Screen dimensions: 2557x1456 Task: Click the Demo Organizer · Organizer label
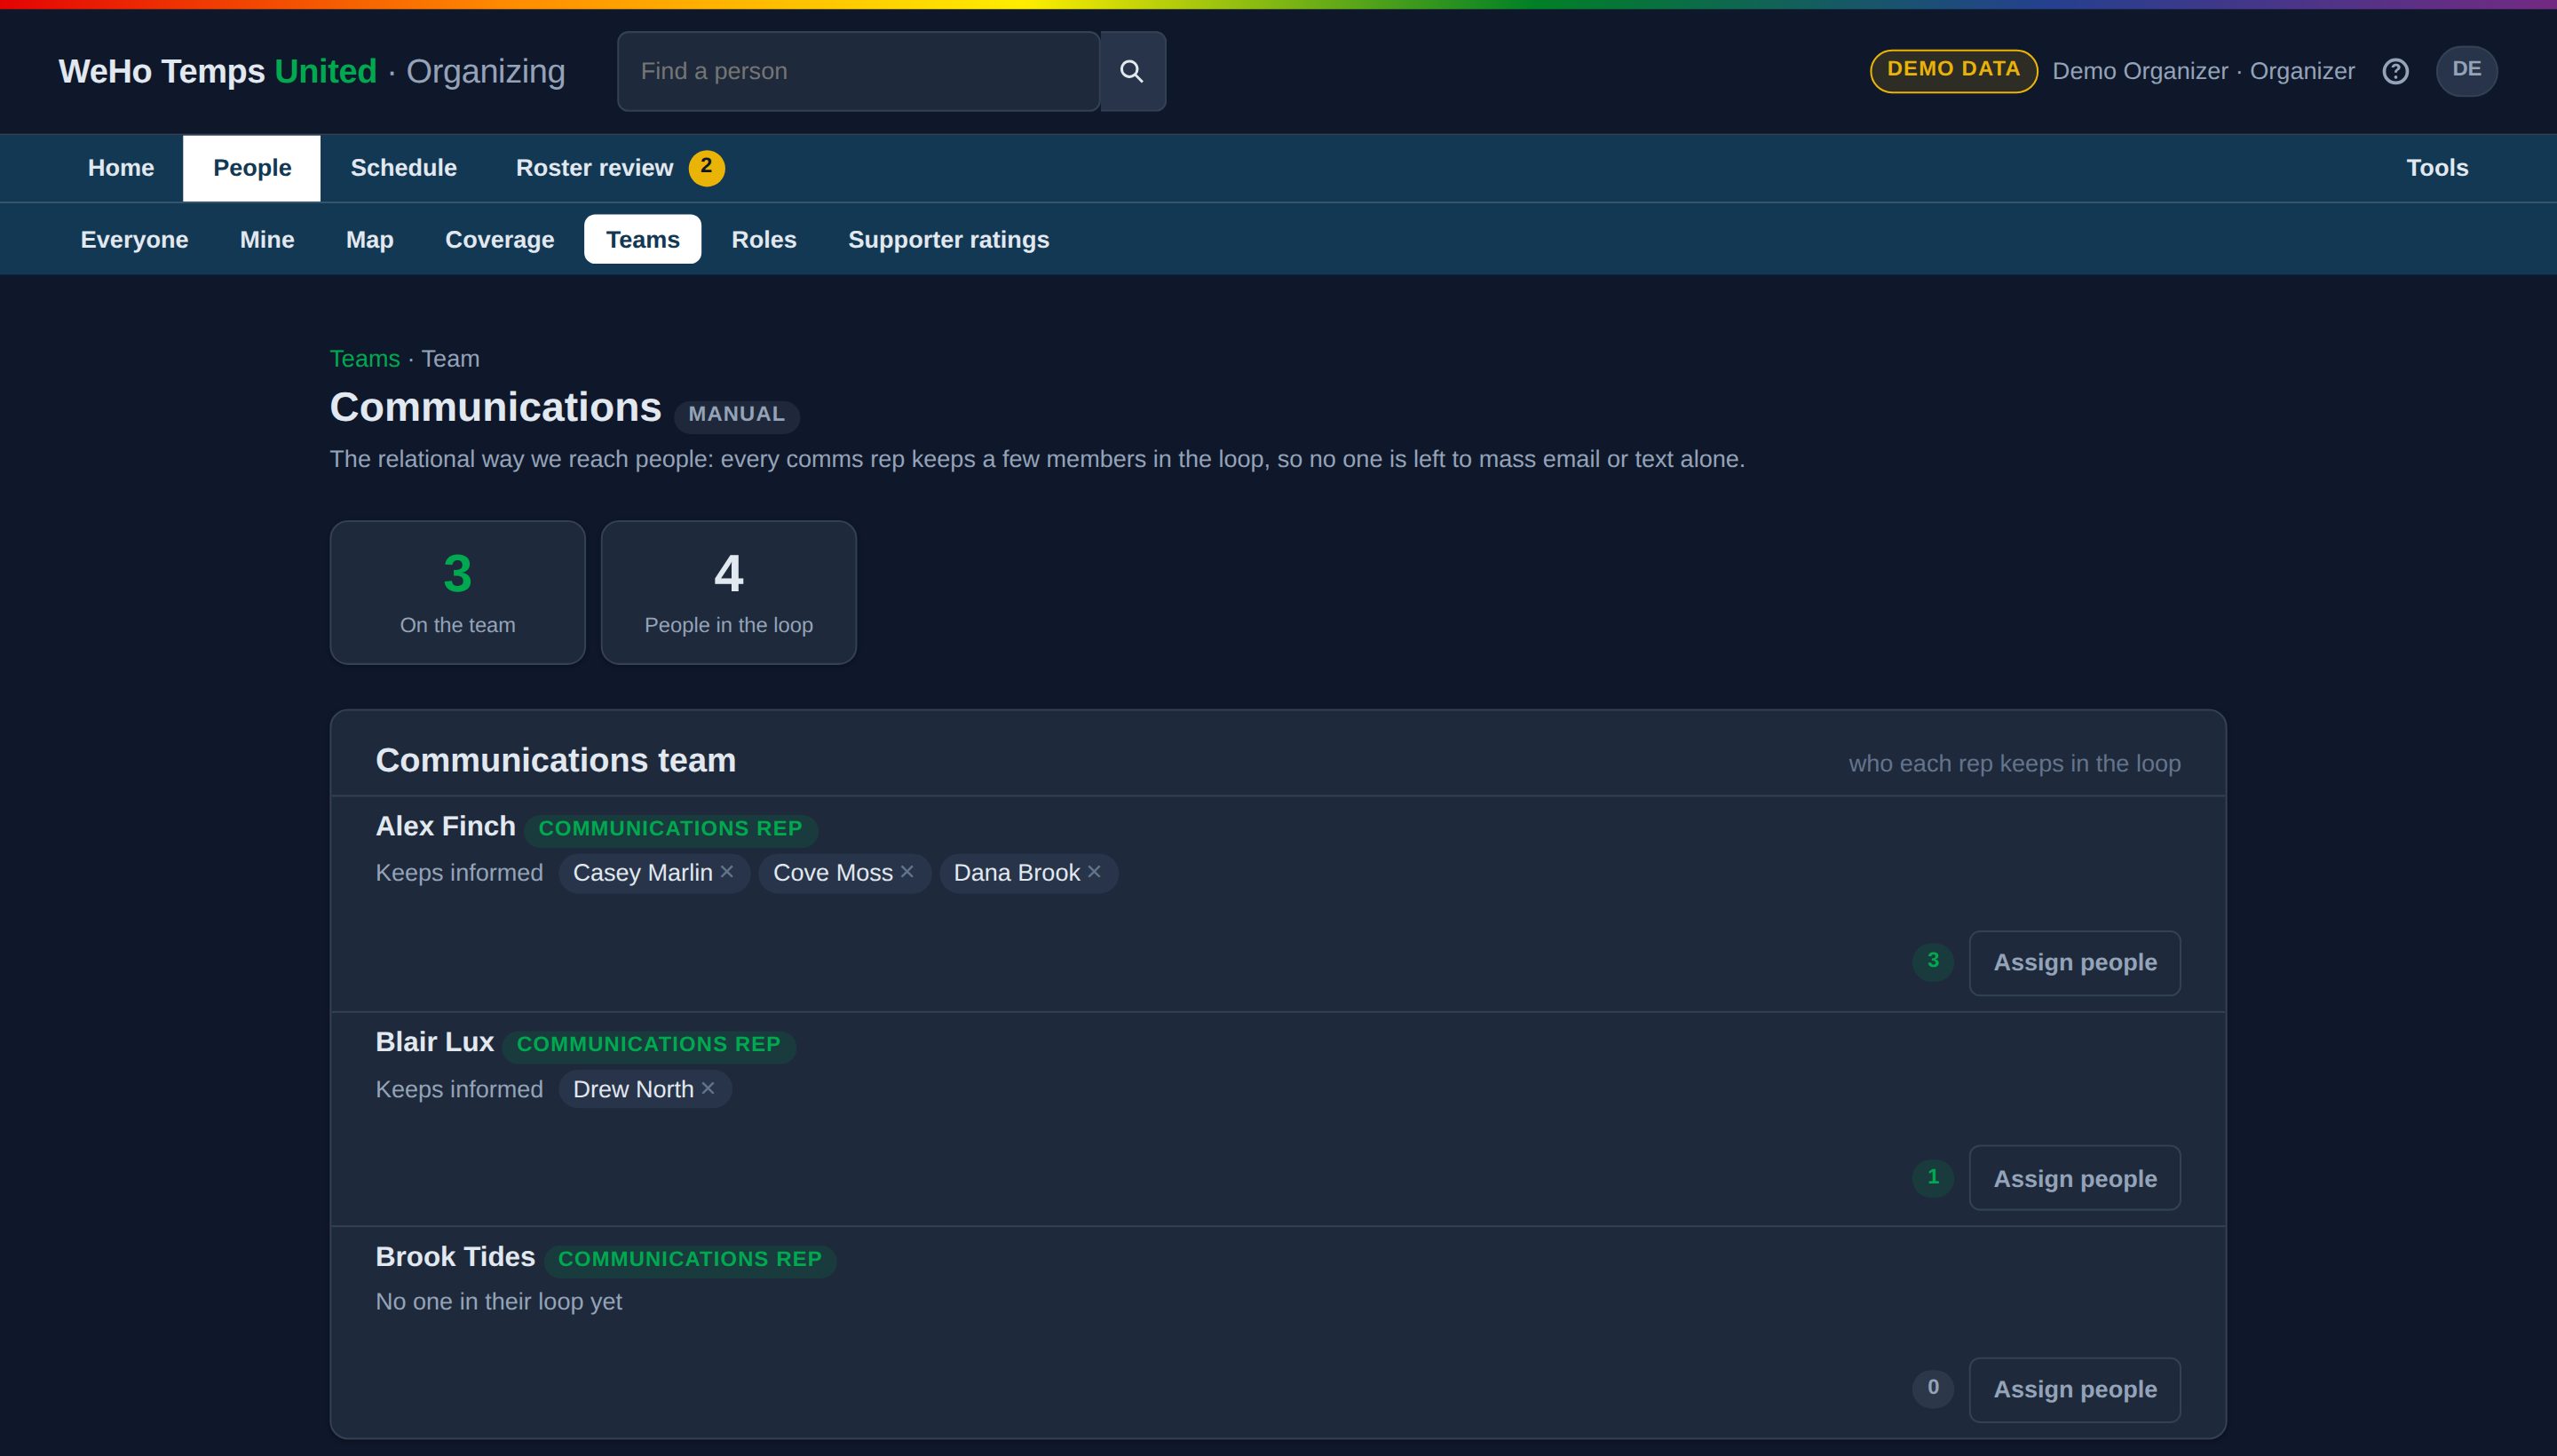click(2203, 71)
